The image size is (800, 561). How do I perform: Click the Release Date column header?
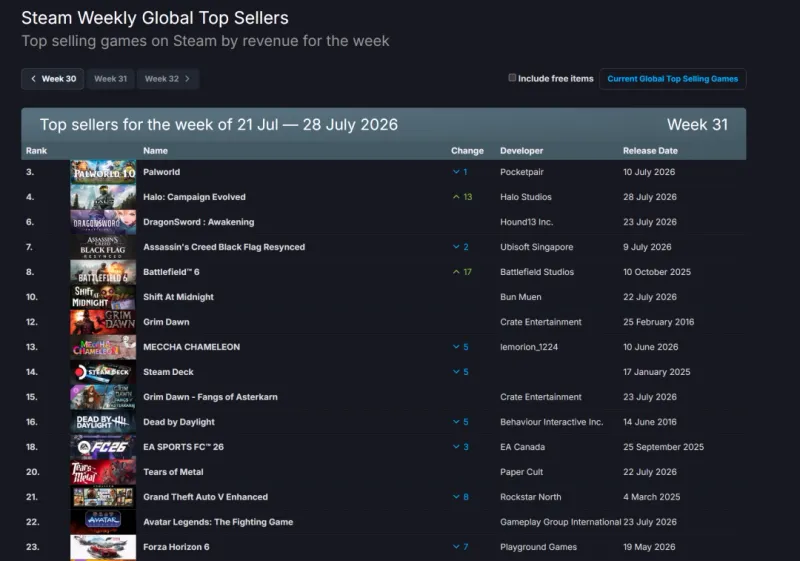coord(650,151)
